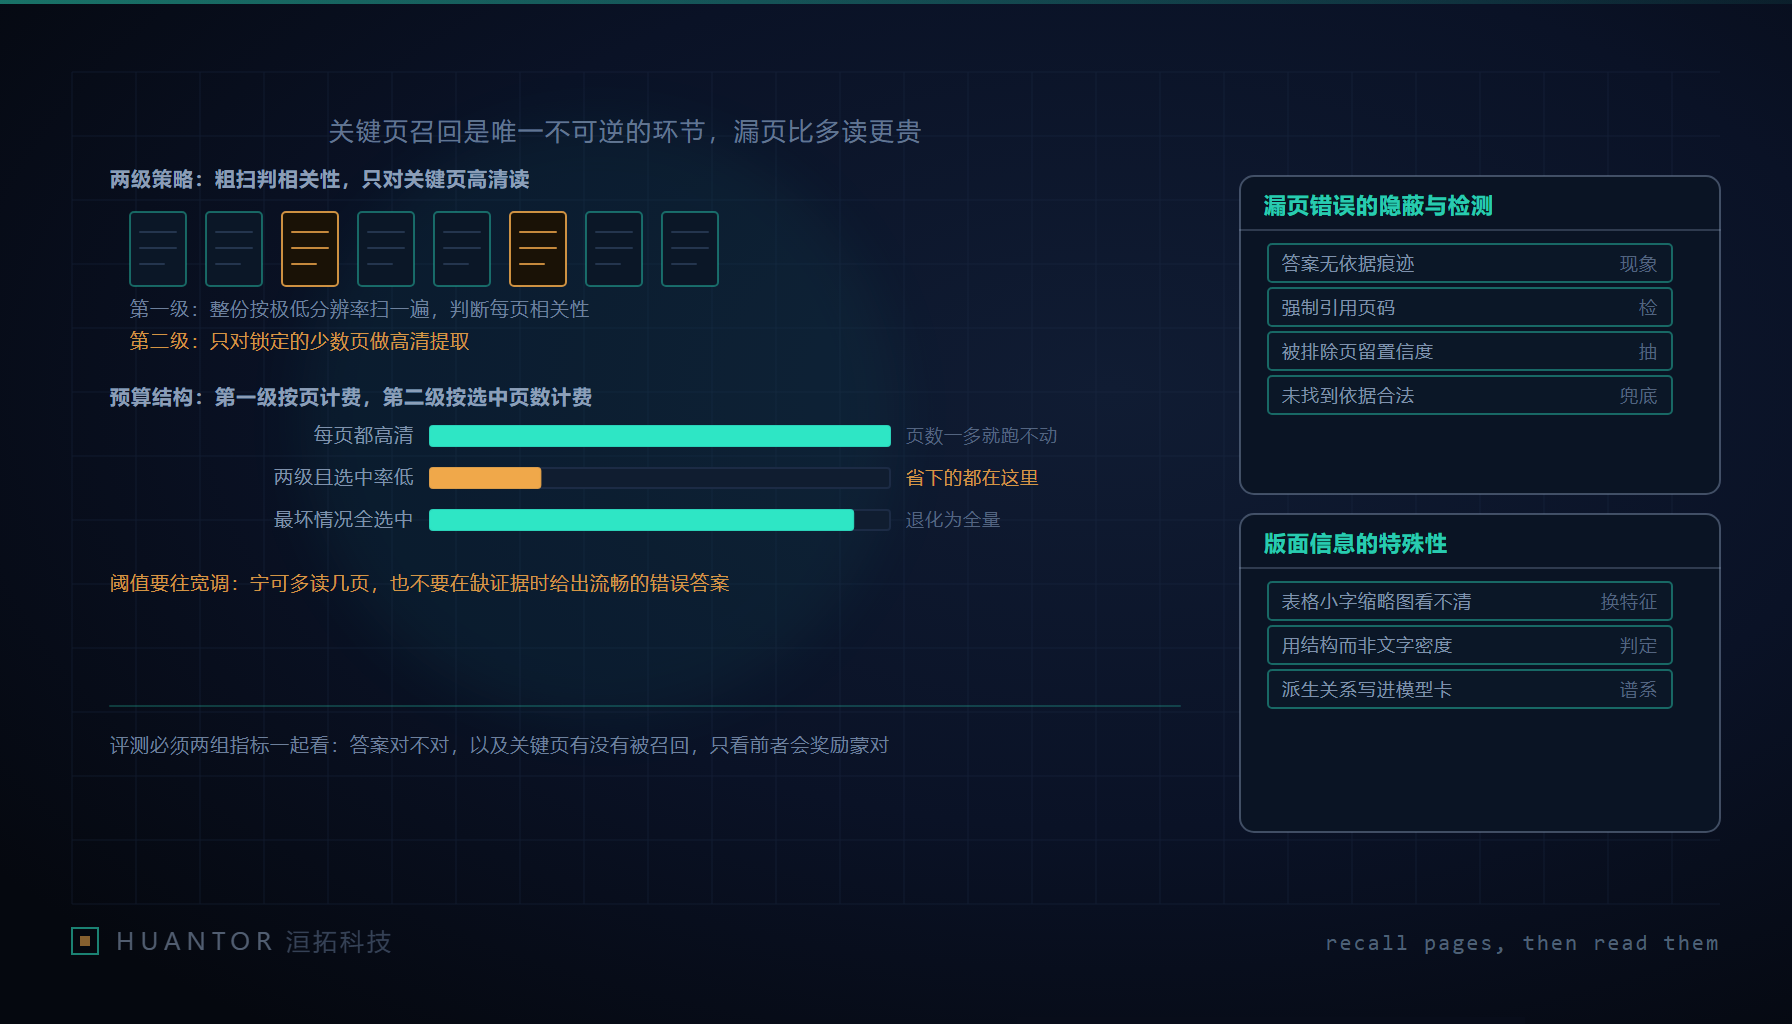Click the 退化为全量 label
The width and height of the screenshot is (1792, 1024).
[953, 520]
